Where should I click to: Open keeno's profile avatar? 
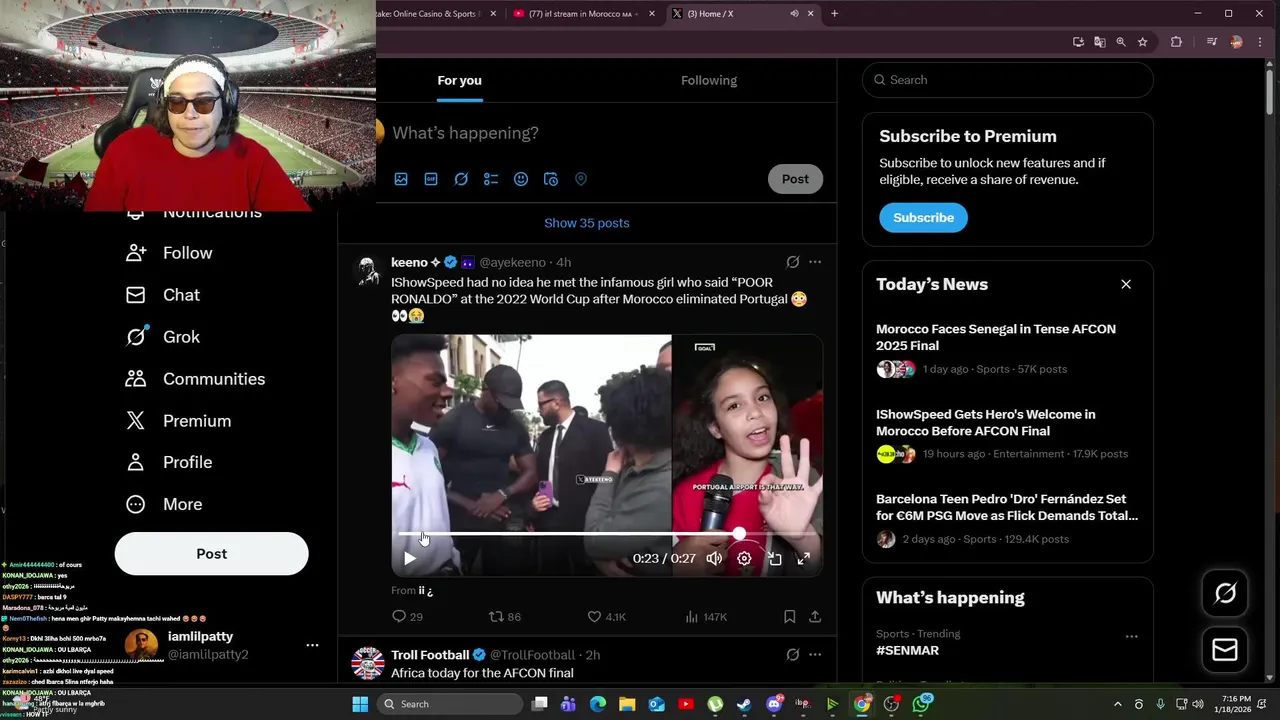point(368,270)
